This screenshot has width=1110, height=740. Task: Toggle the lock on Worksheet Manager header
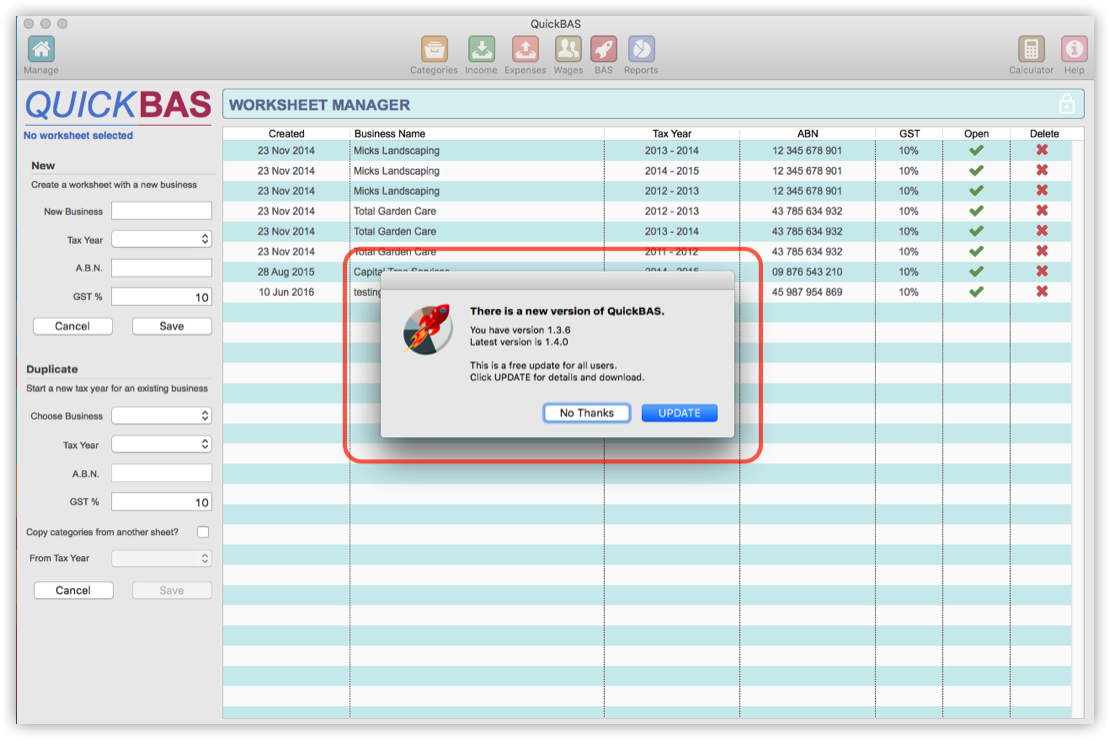pyautogui.click(x=1067, y=103)
